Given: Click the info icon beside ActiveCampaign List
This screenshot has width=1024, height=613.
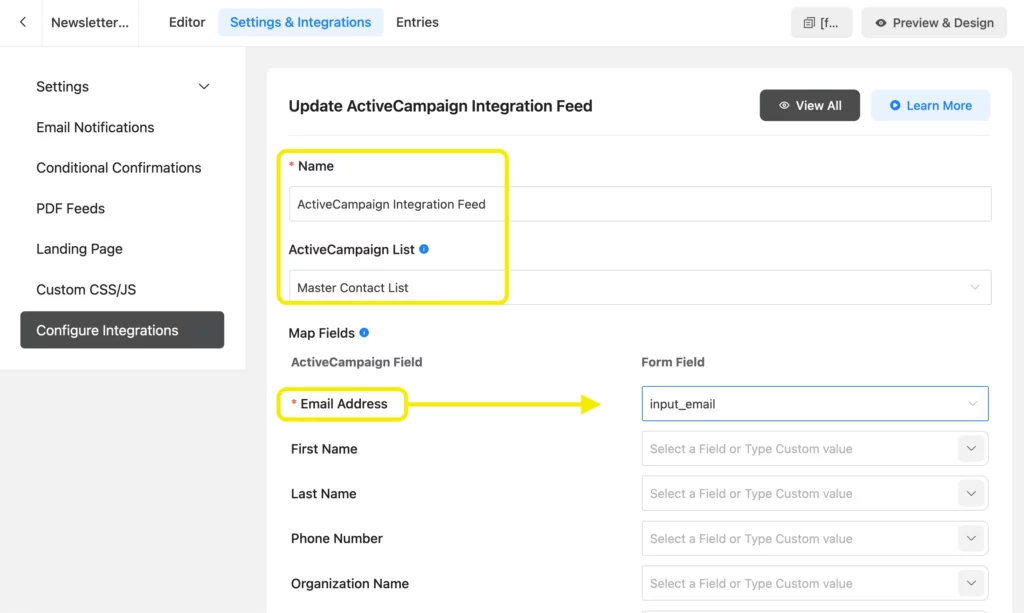Looking at the screenshot, I should (424, 249).
